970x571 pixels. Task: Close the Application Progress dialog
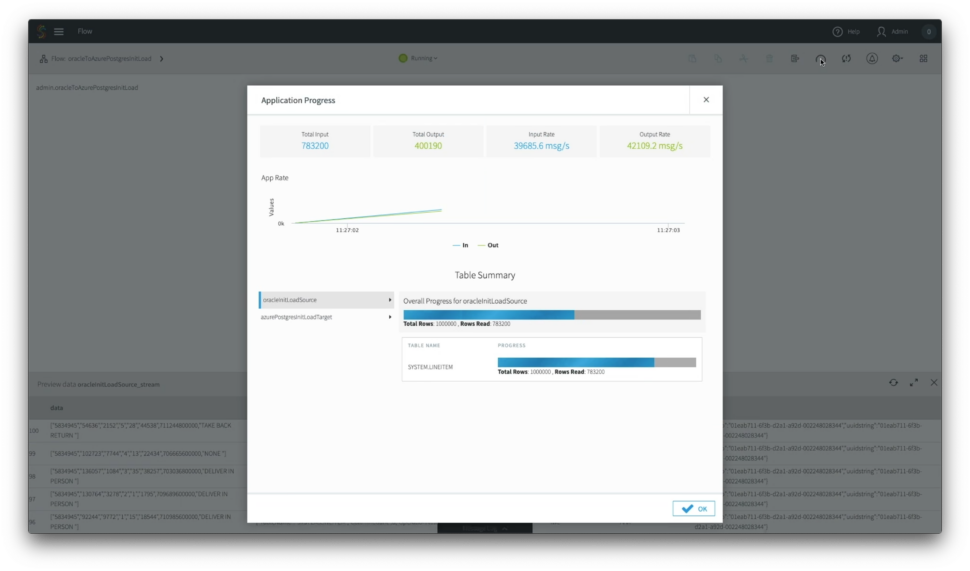click(x=706, y=100)
